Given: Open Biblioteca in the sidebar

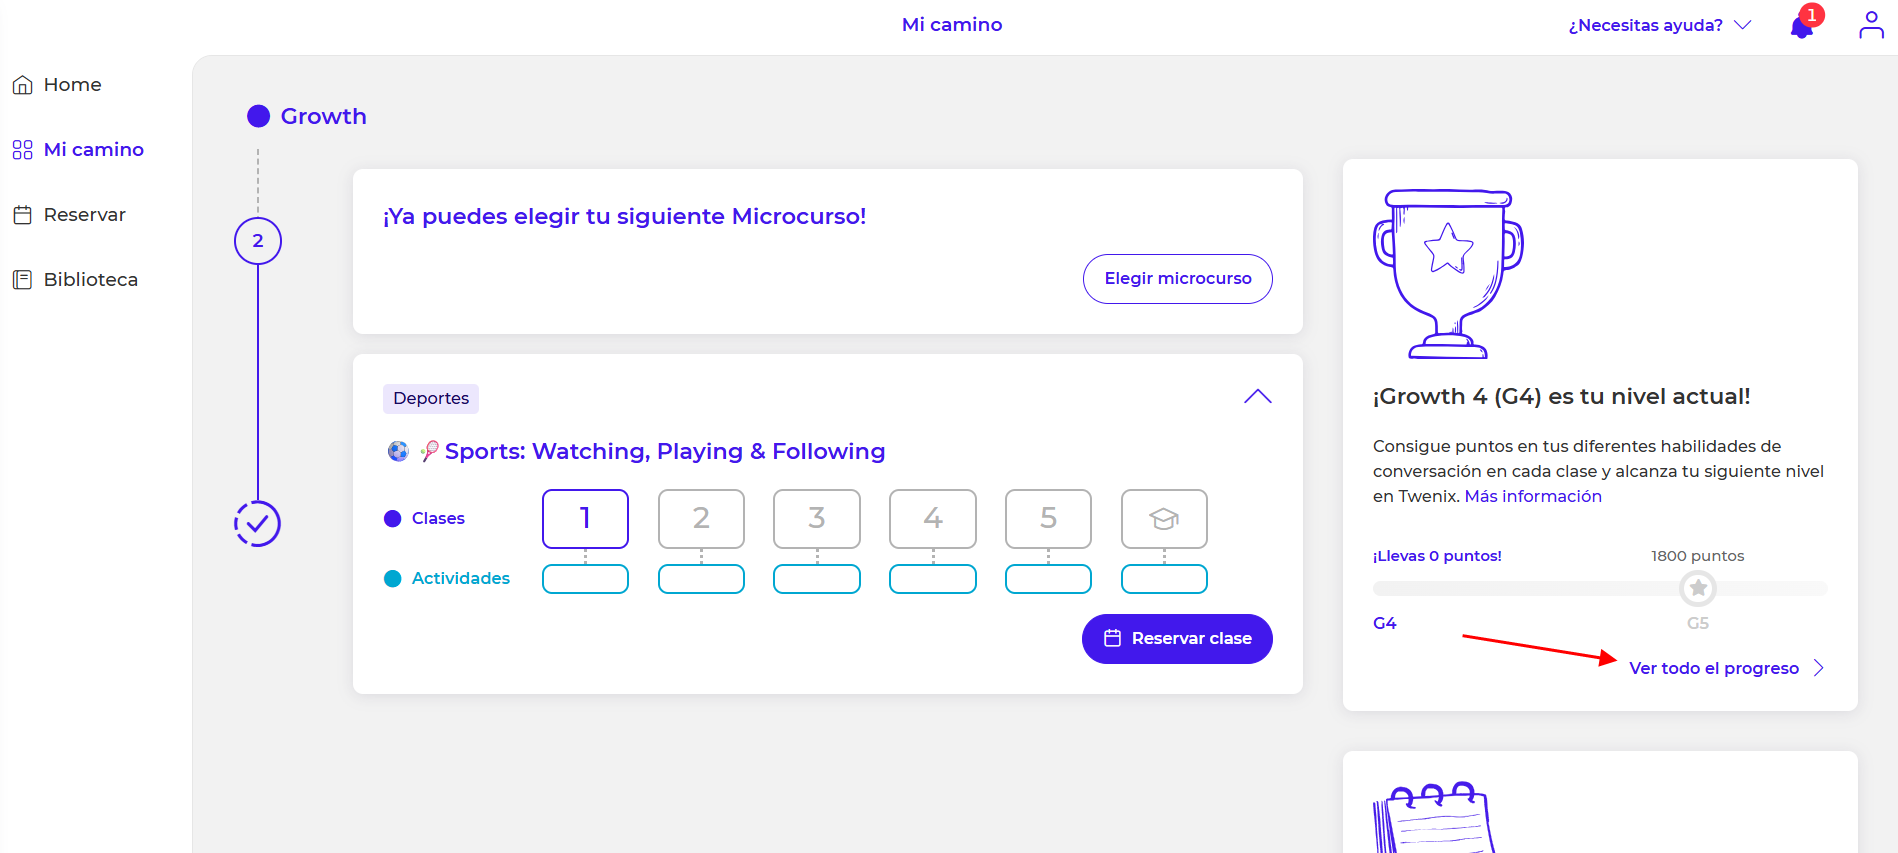Looking at the screenshot, I should (90, 280).
